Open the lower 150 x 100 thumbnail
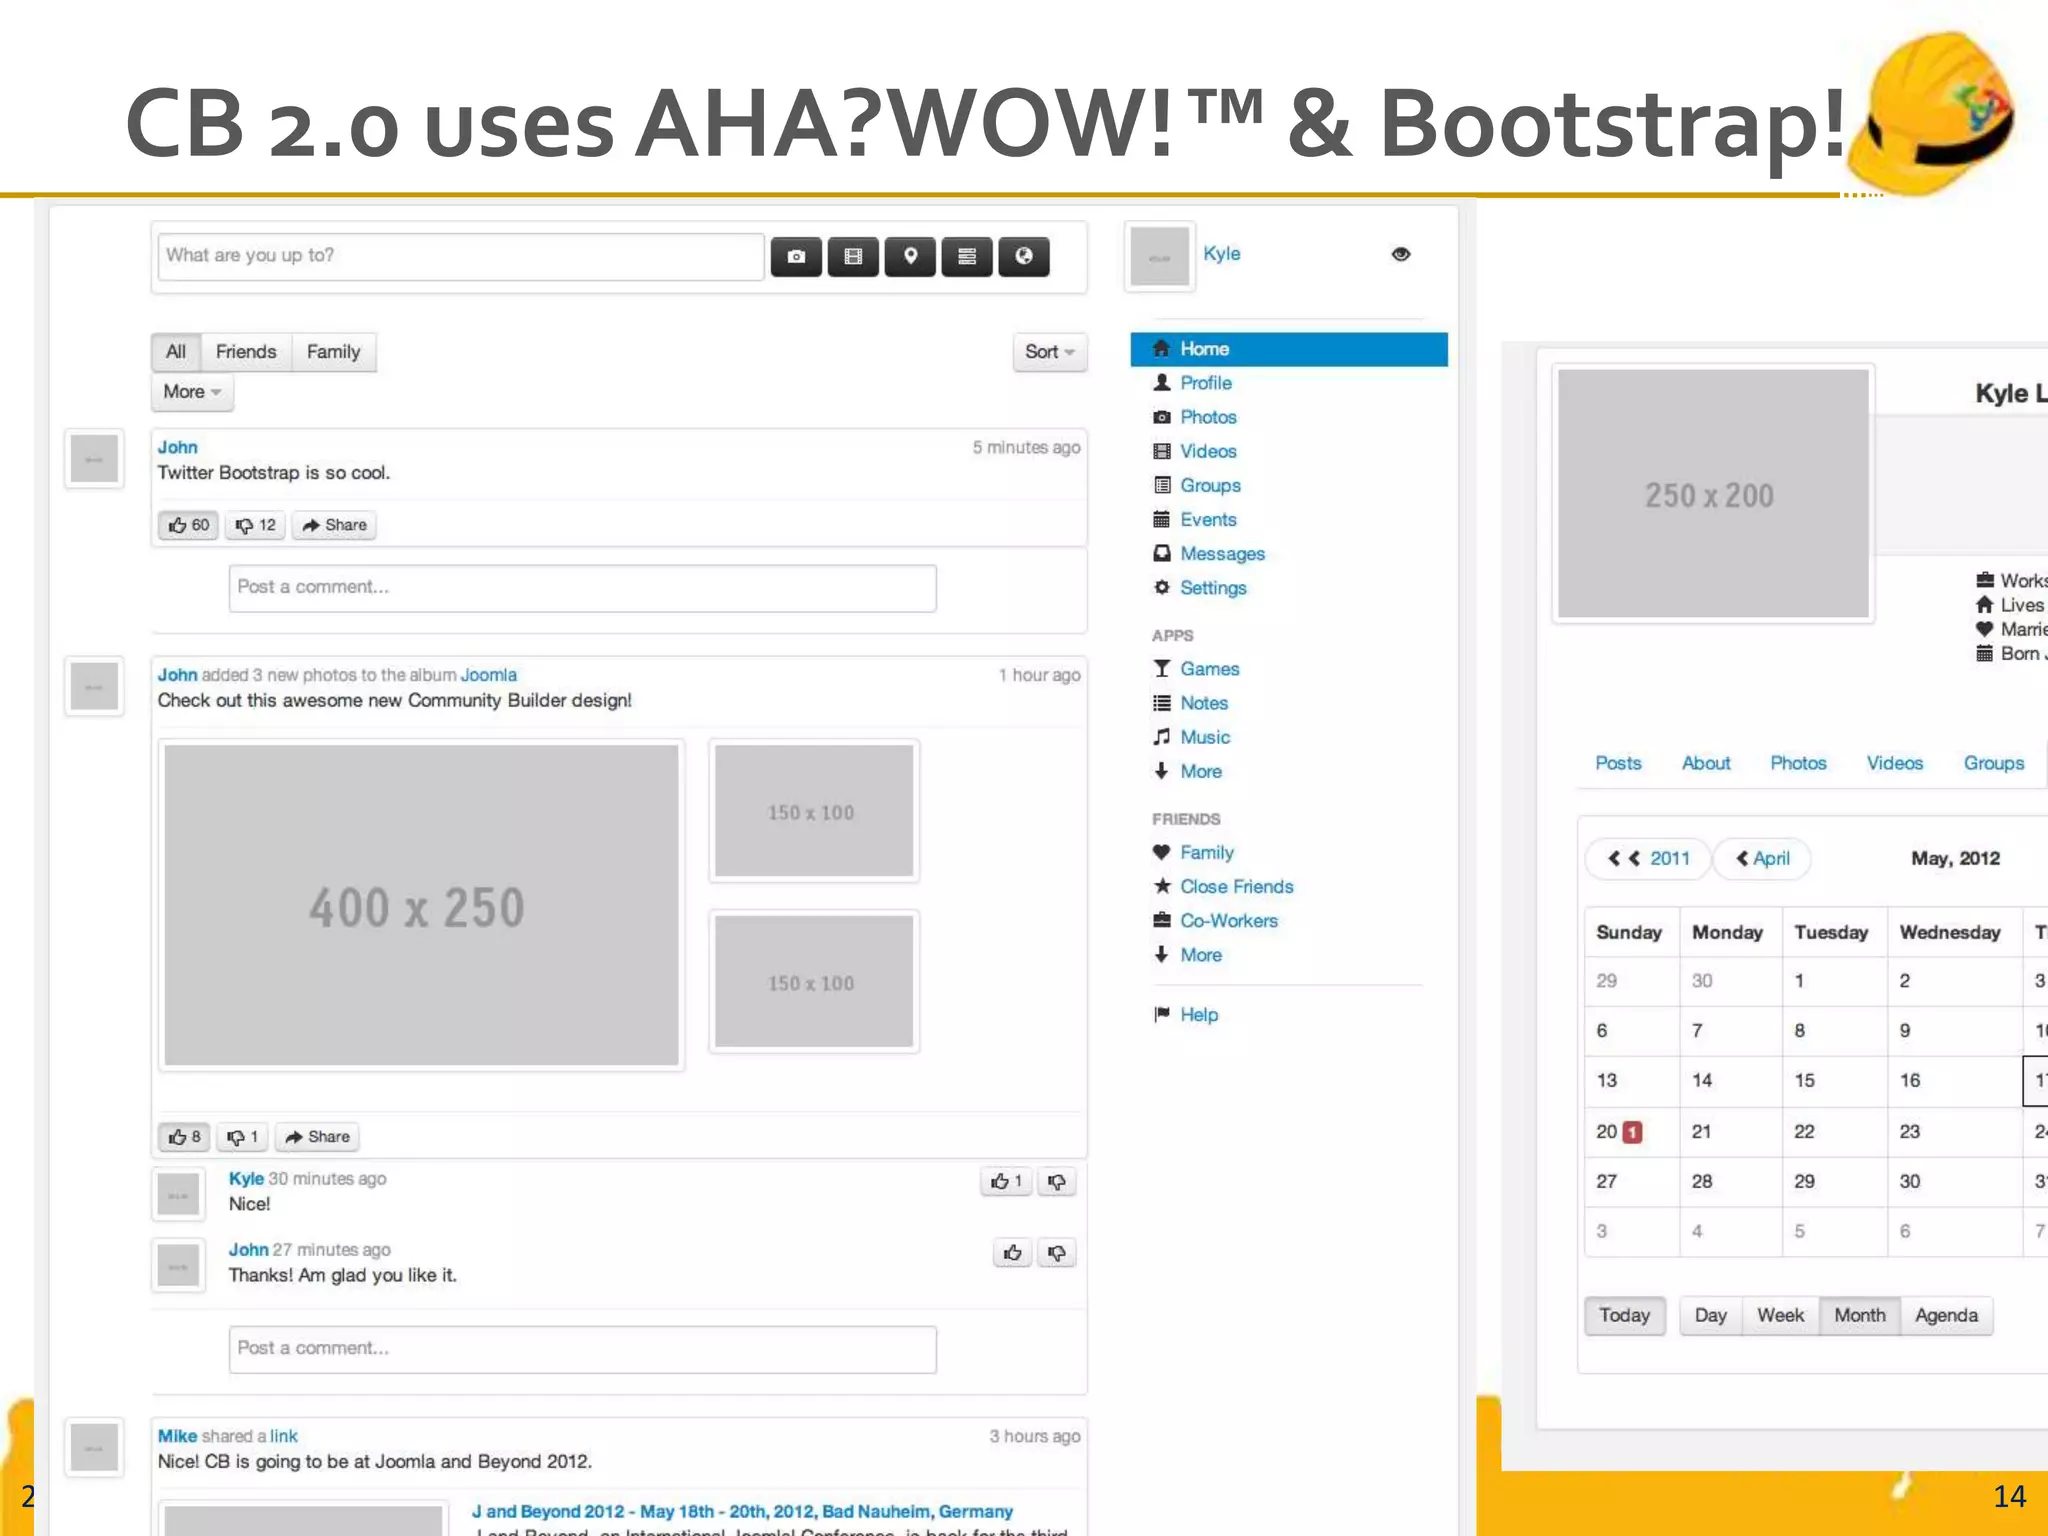 click(814, 981)
